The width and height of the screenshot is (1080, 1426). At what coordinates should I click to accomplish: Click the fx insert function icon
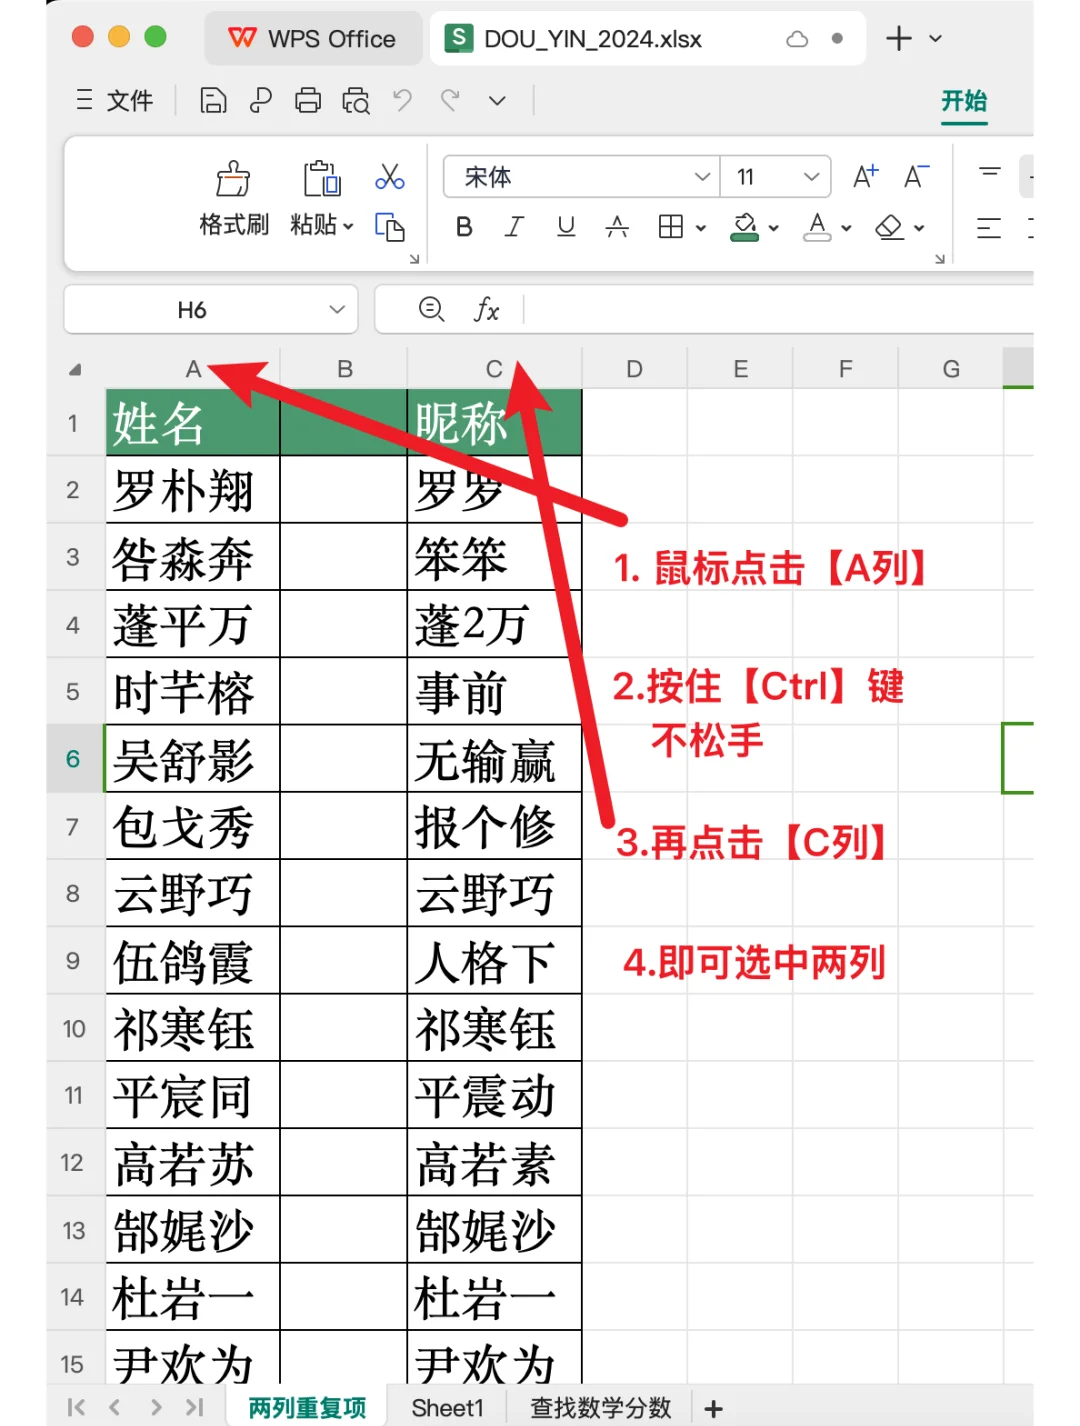[x=486, y=309]
